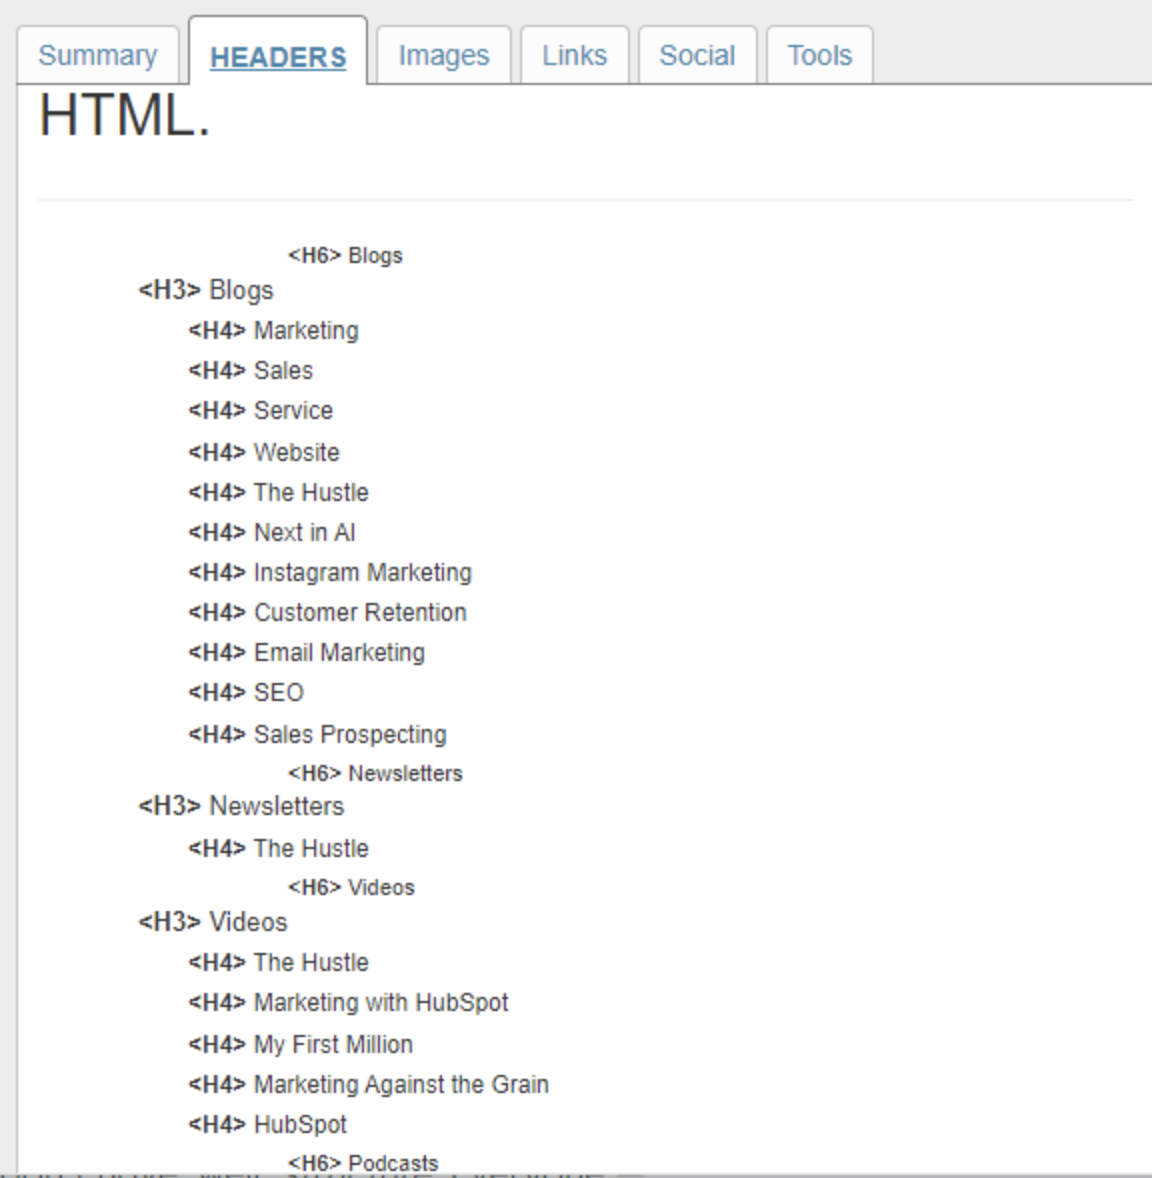Select the H4 Service header item
The image size is (1152, 1178).
coord(260,410)
